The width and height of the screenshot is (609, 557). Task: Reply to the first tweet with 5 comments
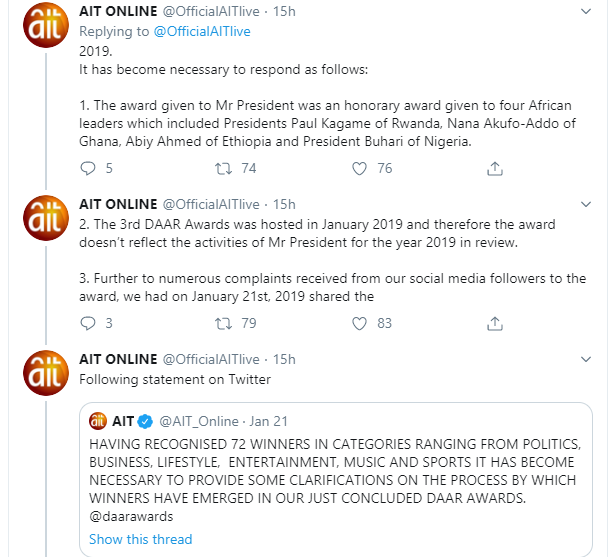[x=88, y=169]
